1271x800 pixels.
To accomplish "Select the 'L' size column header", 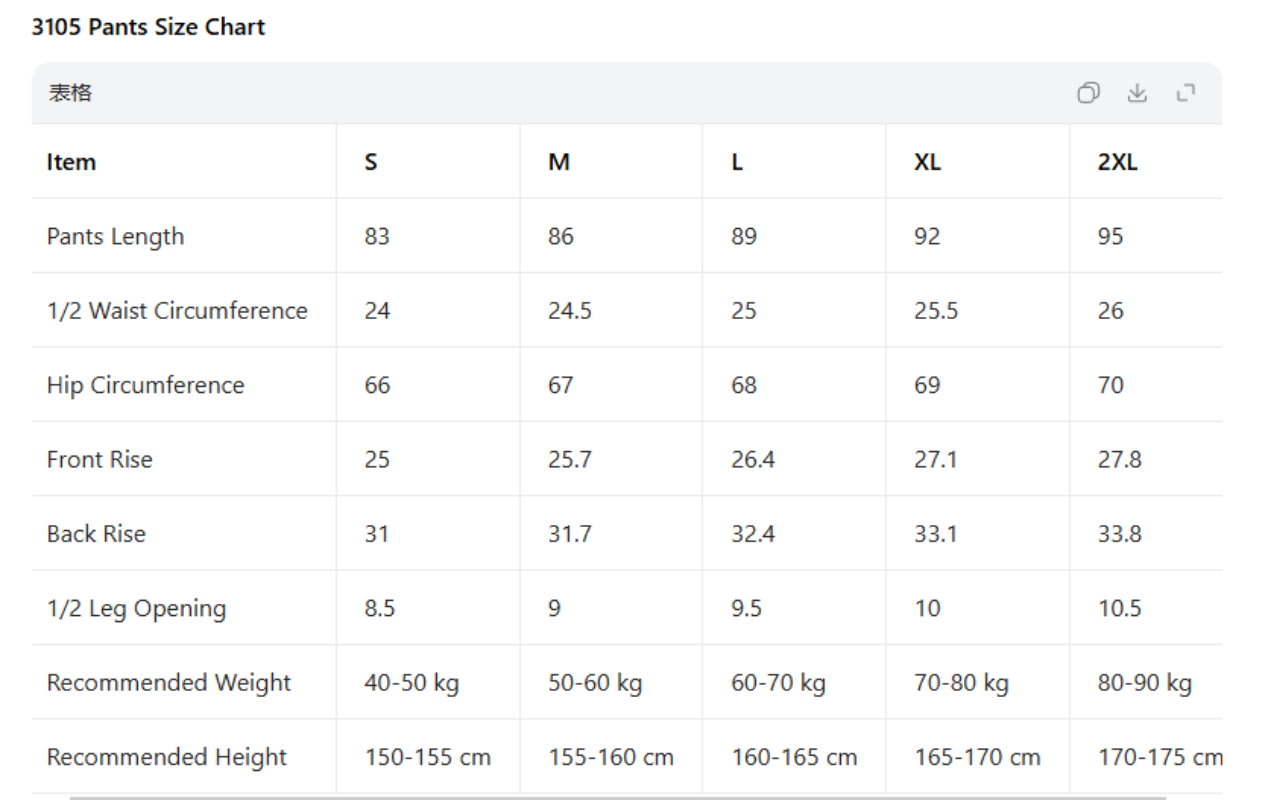I will click(737, 162).
